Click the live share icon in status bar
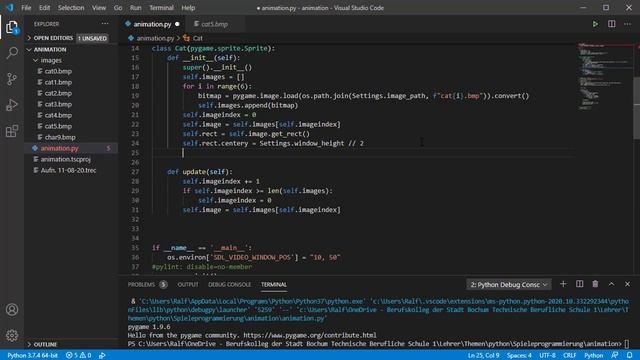 click(x=102, y=355)
